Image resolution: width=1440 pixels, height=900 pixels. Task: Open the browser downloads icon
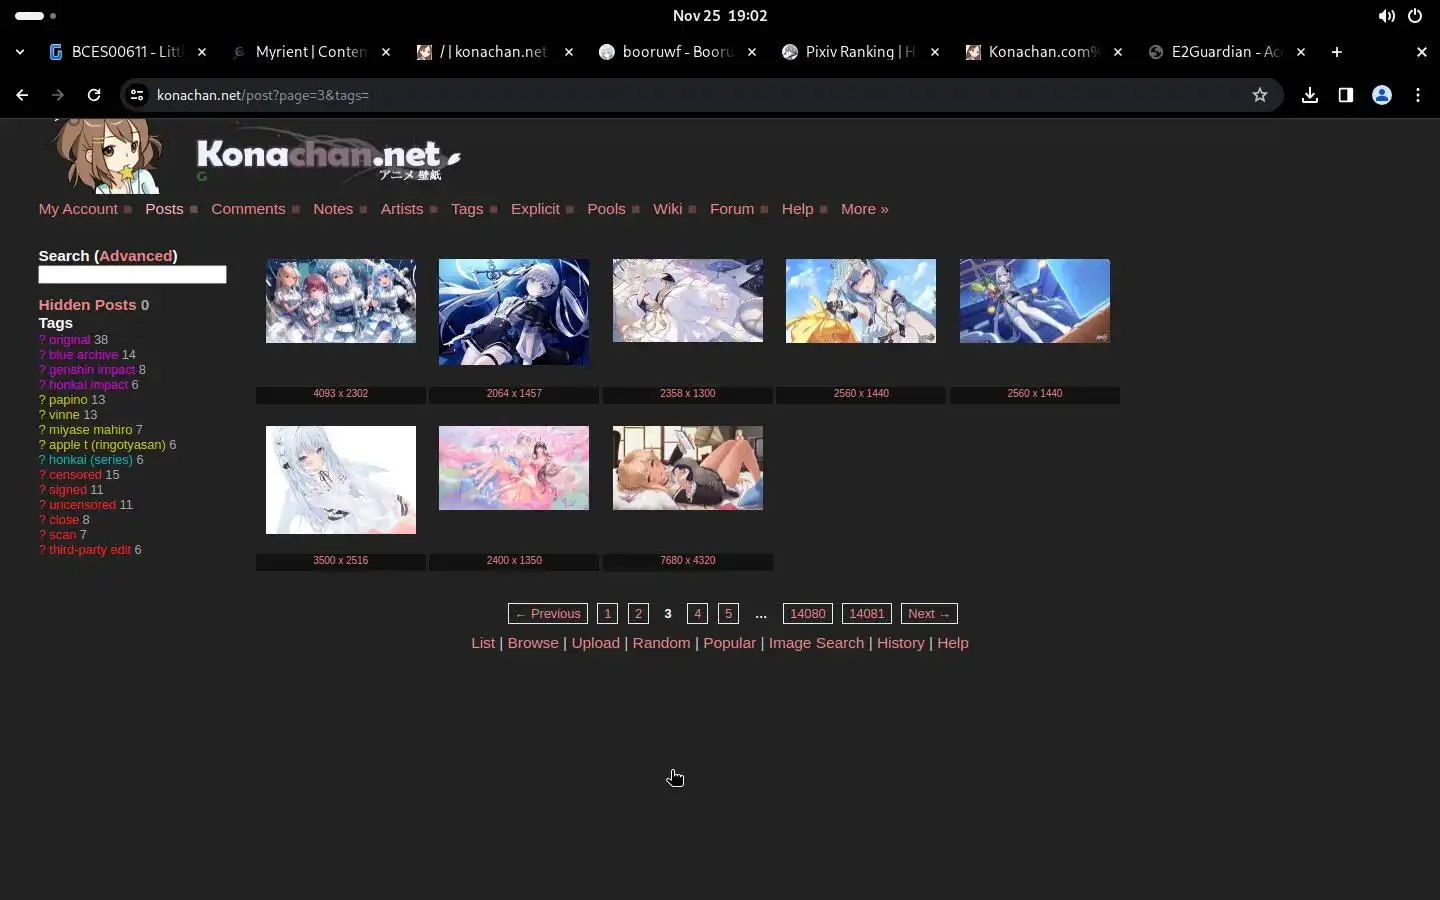1310,95
